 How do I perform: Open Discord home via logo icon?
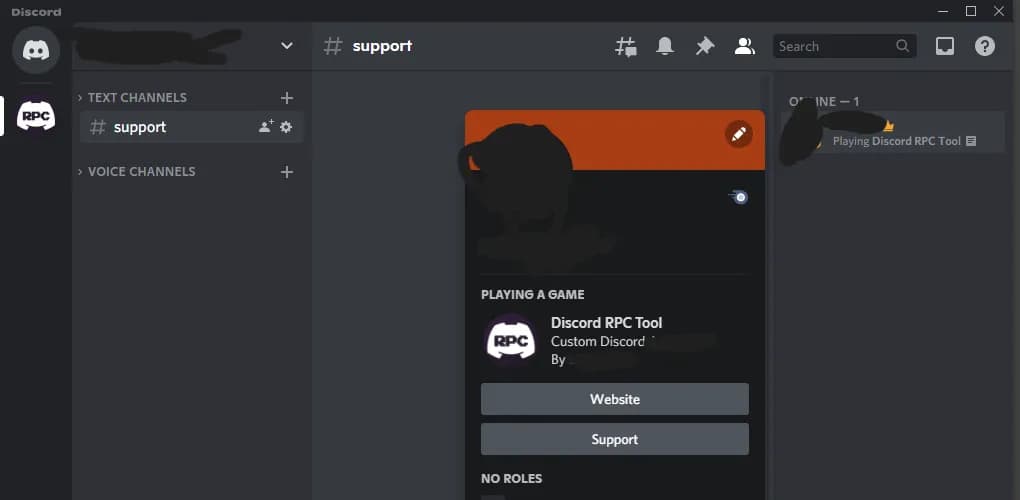click(x=36, y=50)
